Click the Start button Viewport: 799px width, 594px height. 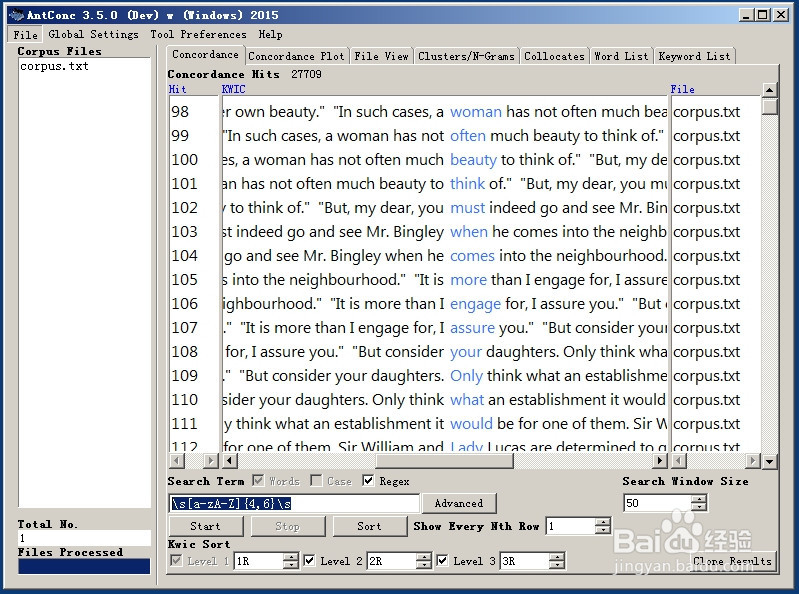(x=206, y=526)
